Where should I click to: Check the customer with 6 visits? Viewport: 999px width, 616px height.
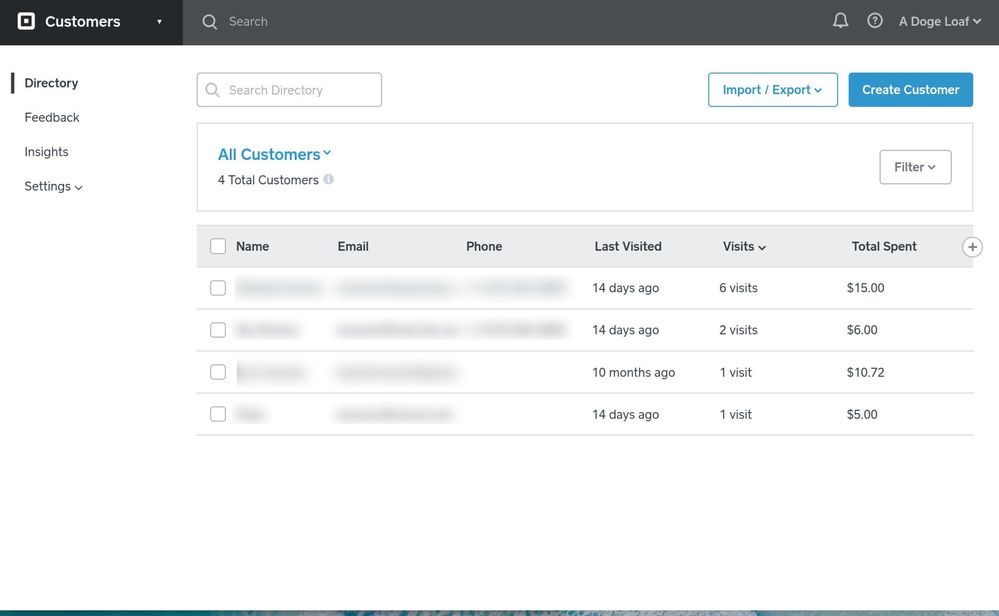tap(218, 288)
